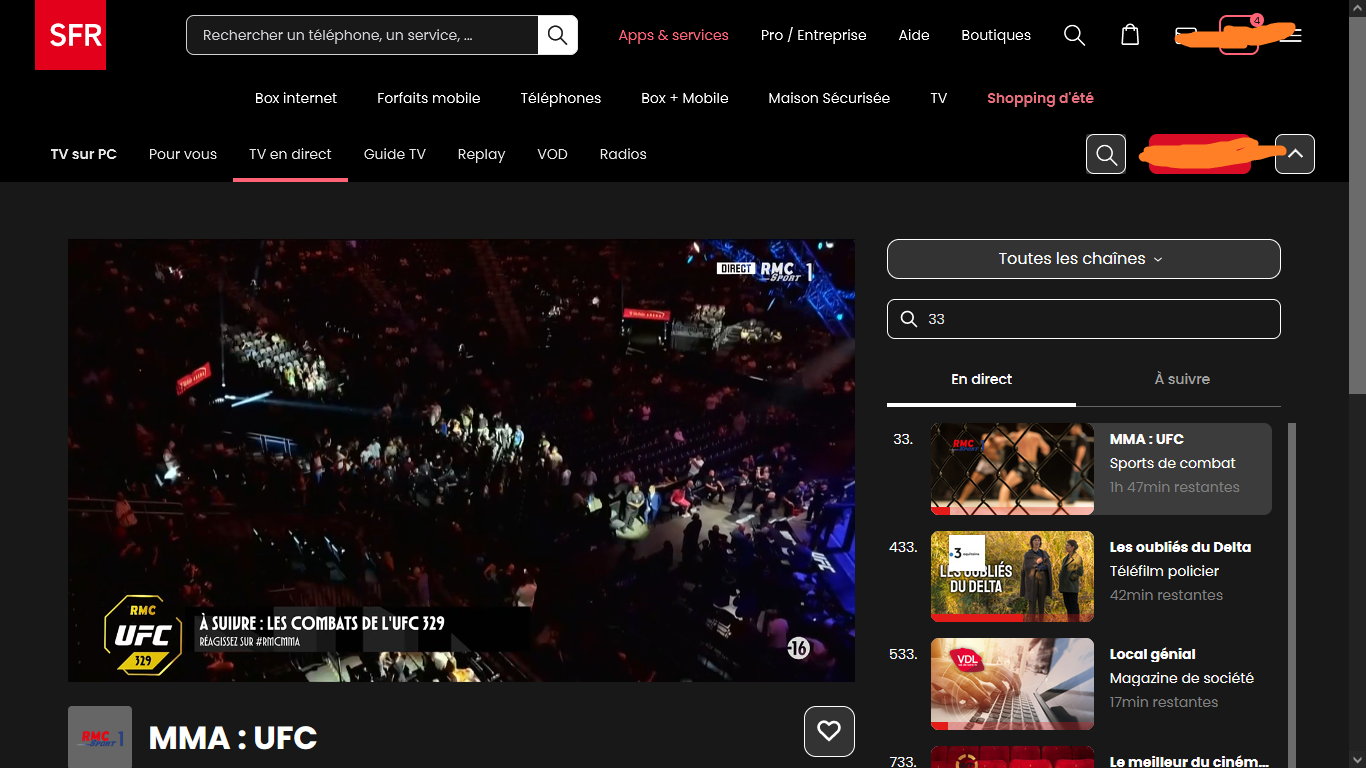Image resolution: width=1366 pixels, height=768 pixels.
Task: Click the Local génial programme title
Action: tap(1153, 654)
